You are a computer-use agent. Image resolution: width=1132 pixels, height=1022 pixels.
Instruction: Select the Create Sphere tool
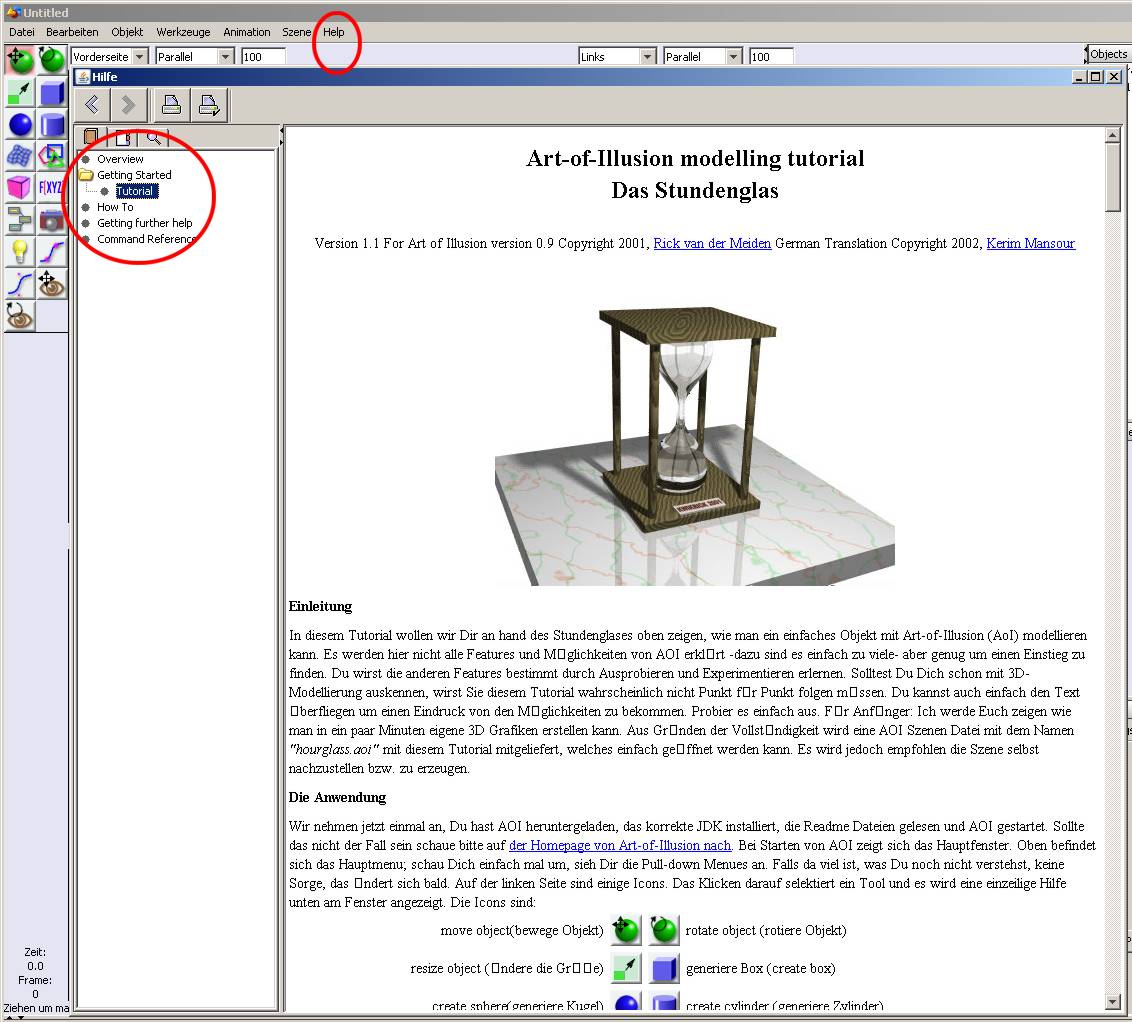[20, 124]
